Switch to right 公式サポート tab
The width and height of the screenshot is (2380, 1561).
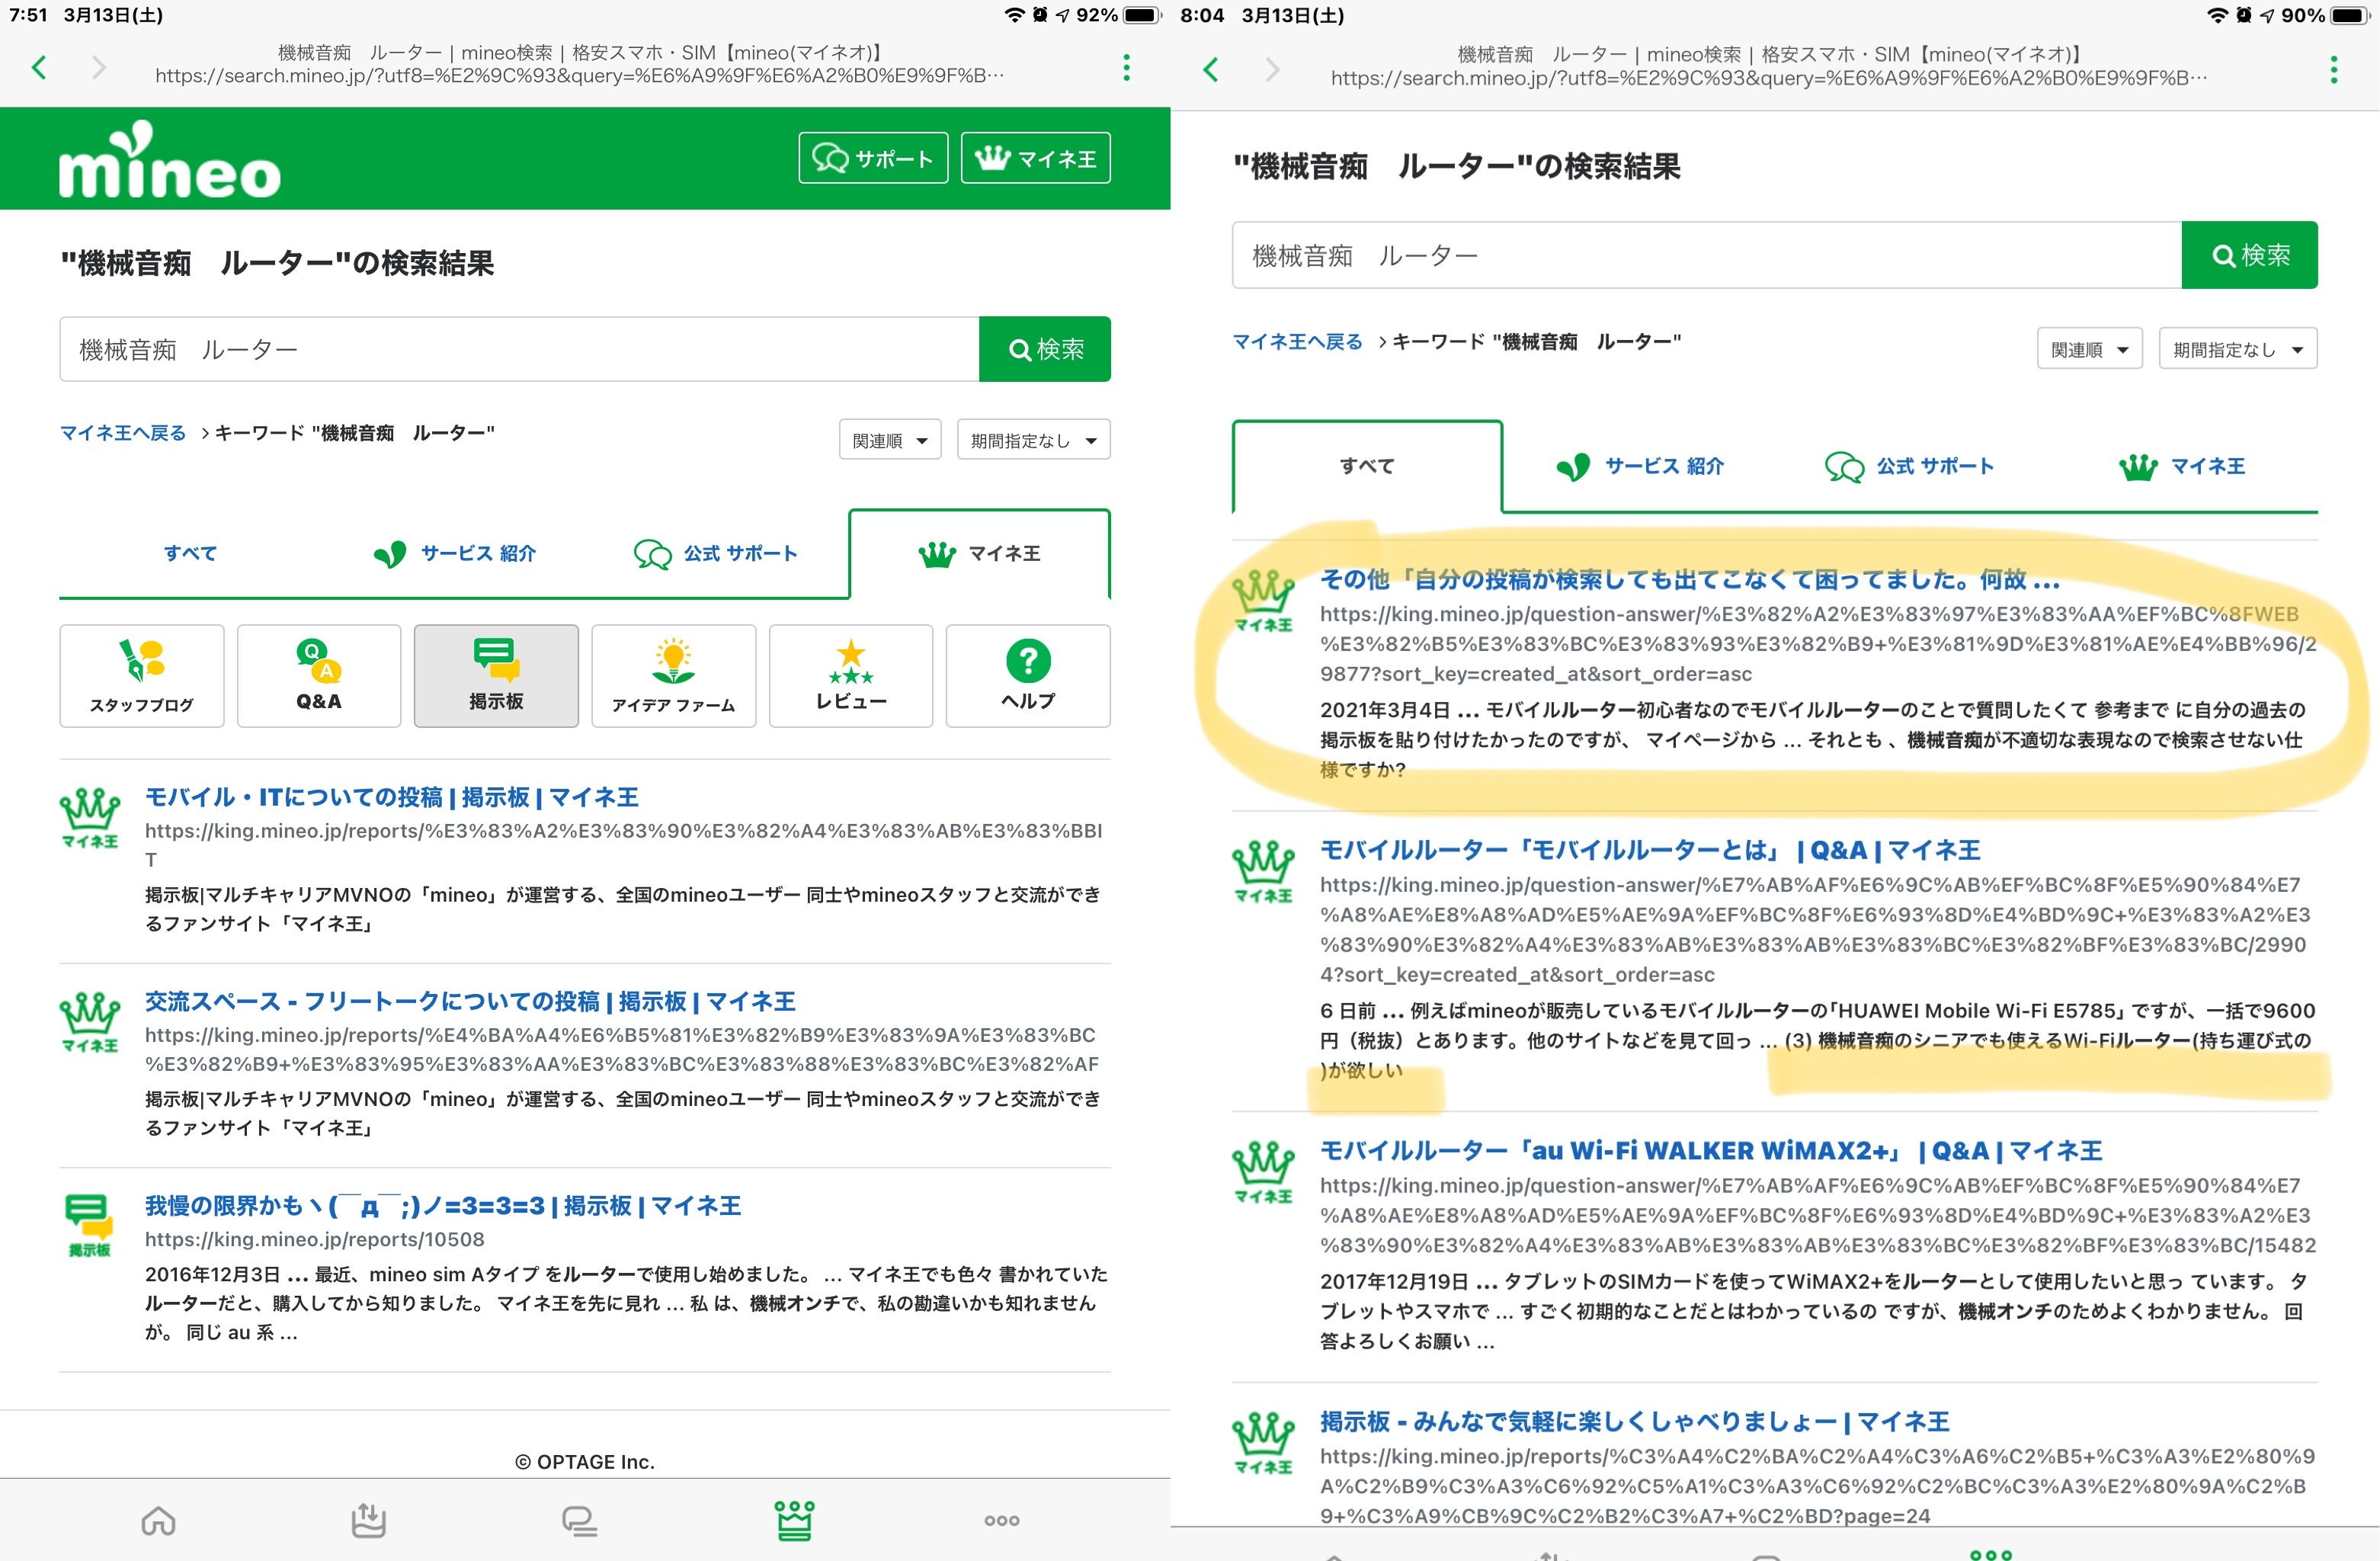click(1909, 466)
